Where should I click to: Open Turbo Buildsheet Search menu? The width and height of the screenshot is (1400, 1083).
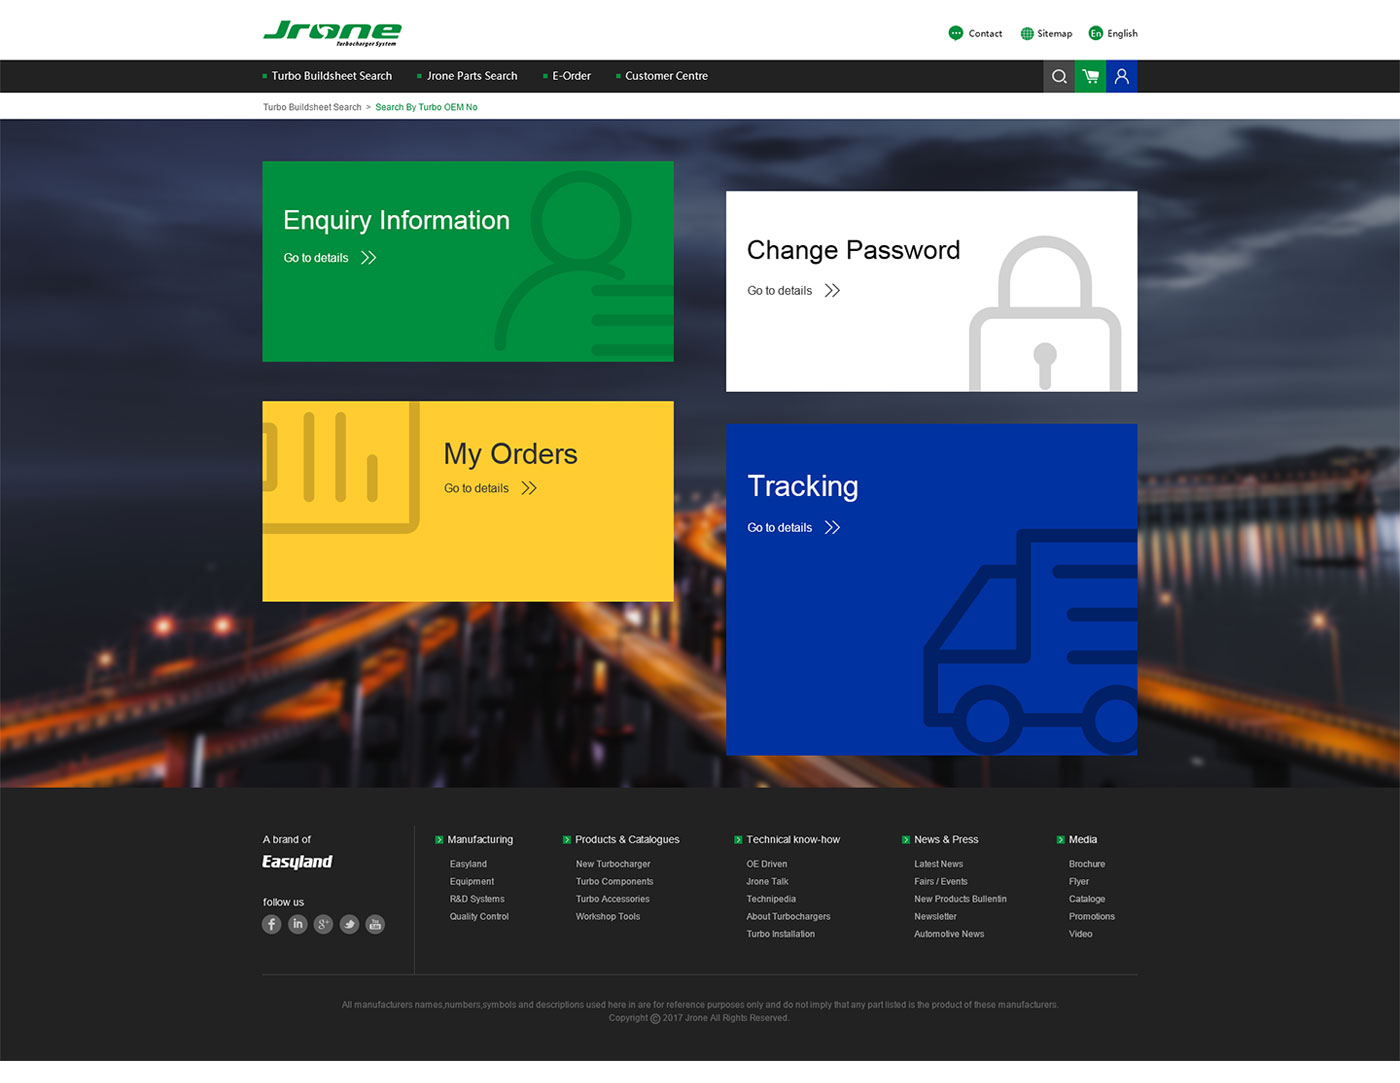click(x=331, y=76)
